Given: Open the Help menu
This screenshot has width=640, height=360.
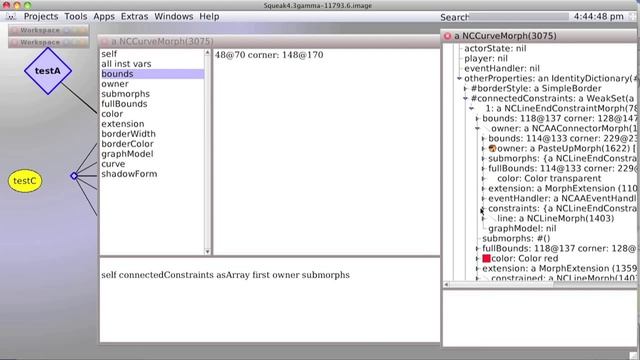Looking at the screenshot, I should pos(209,17).
